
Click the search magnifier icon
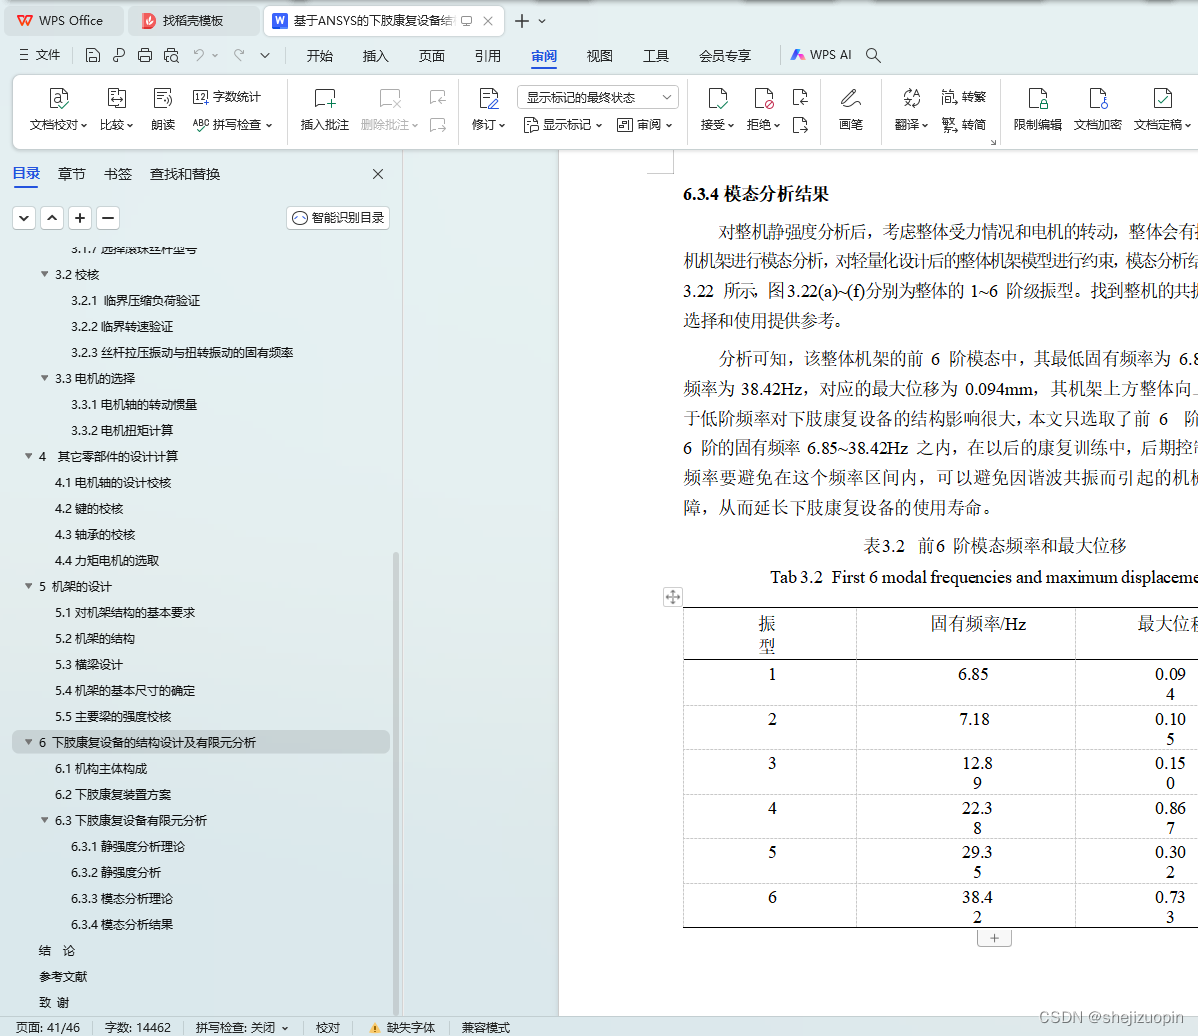tap(873, 55)
